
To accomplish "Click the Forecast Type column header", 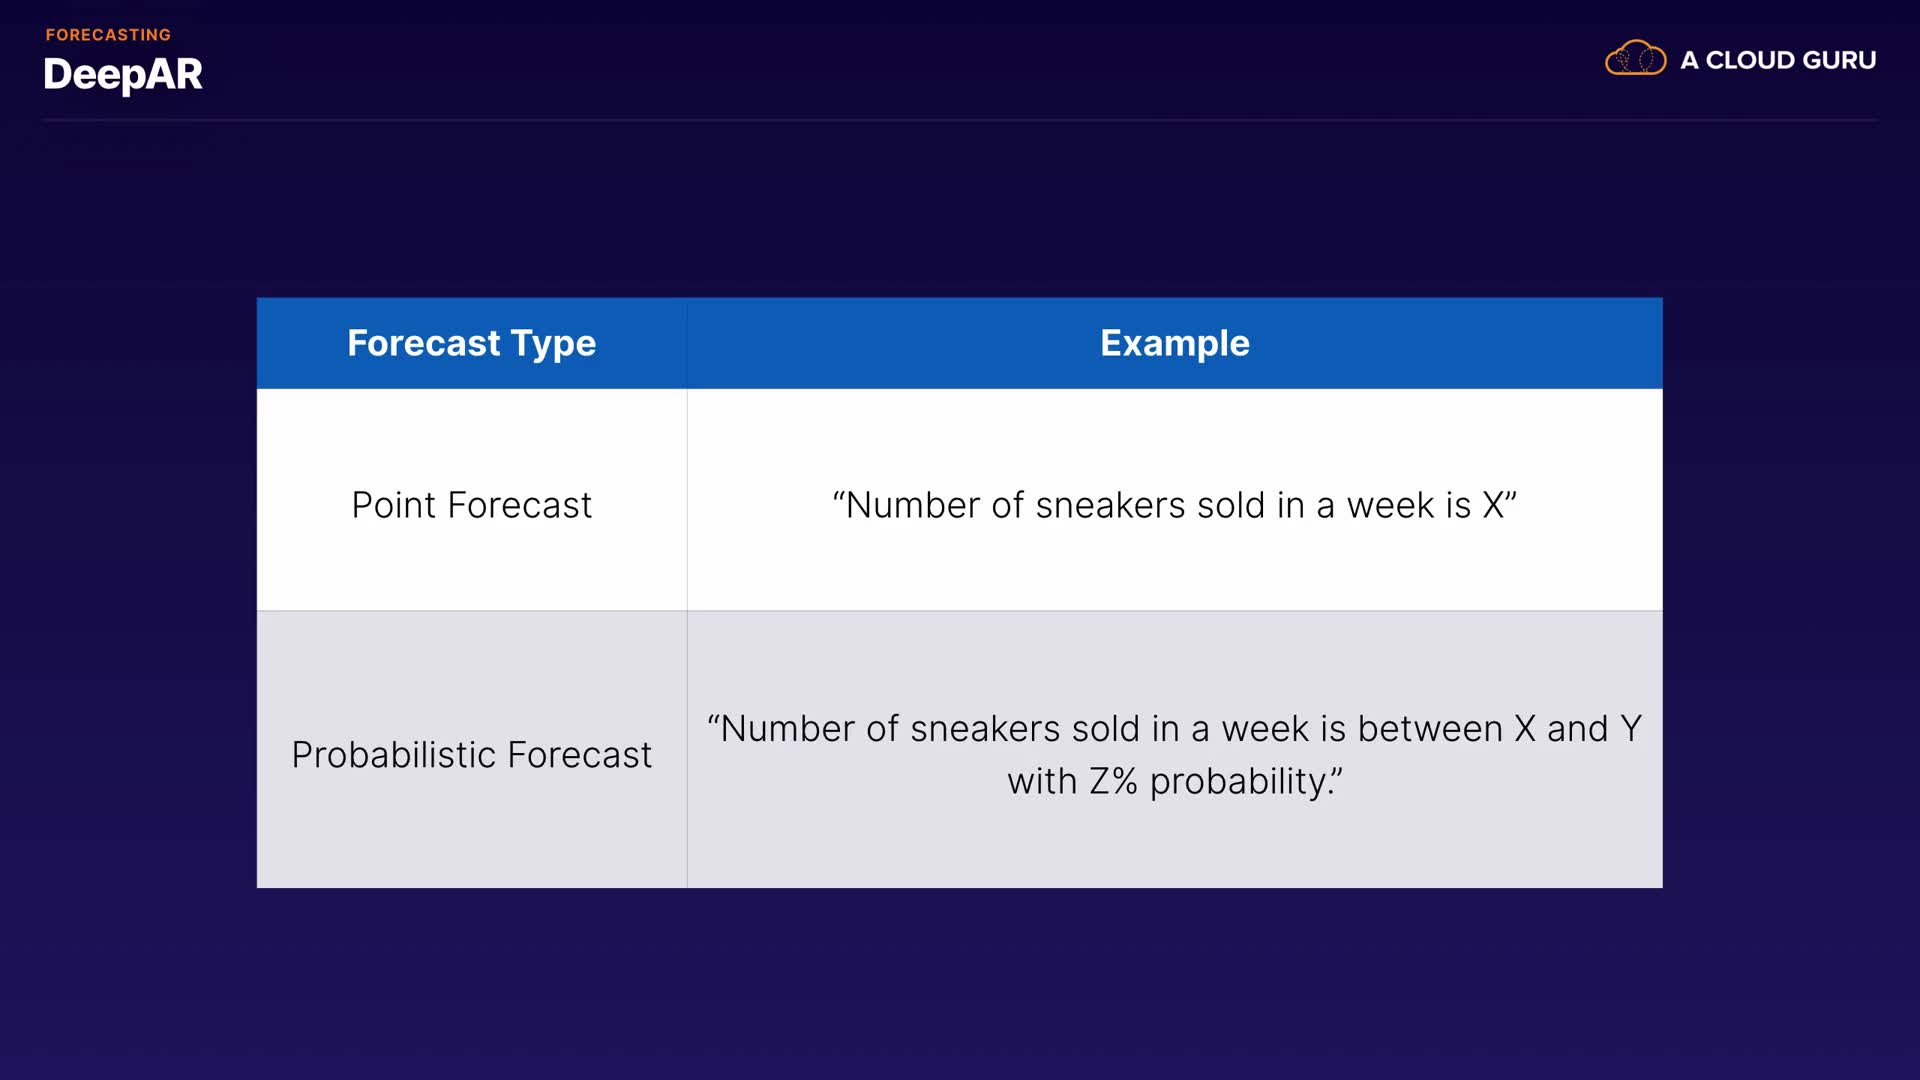I will 471,343.
